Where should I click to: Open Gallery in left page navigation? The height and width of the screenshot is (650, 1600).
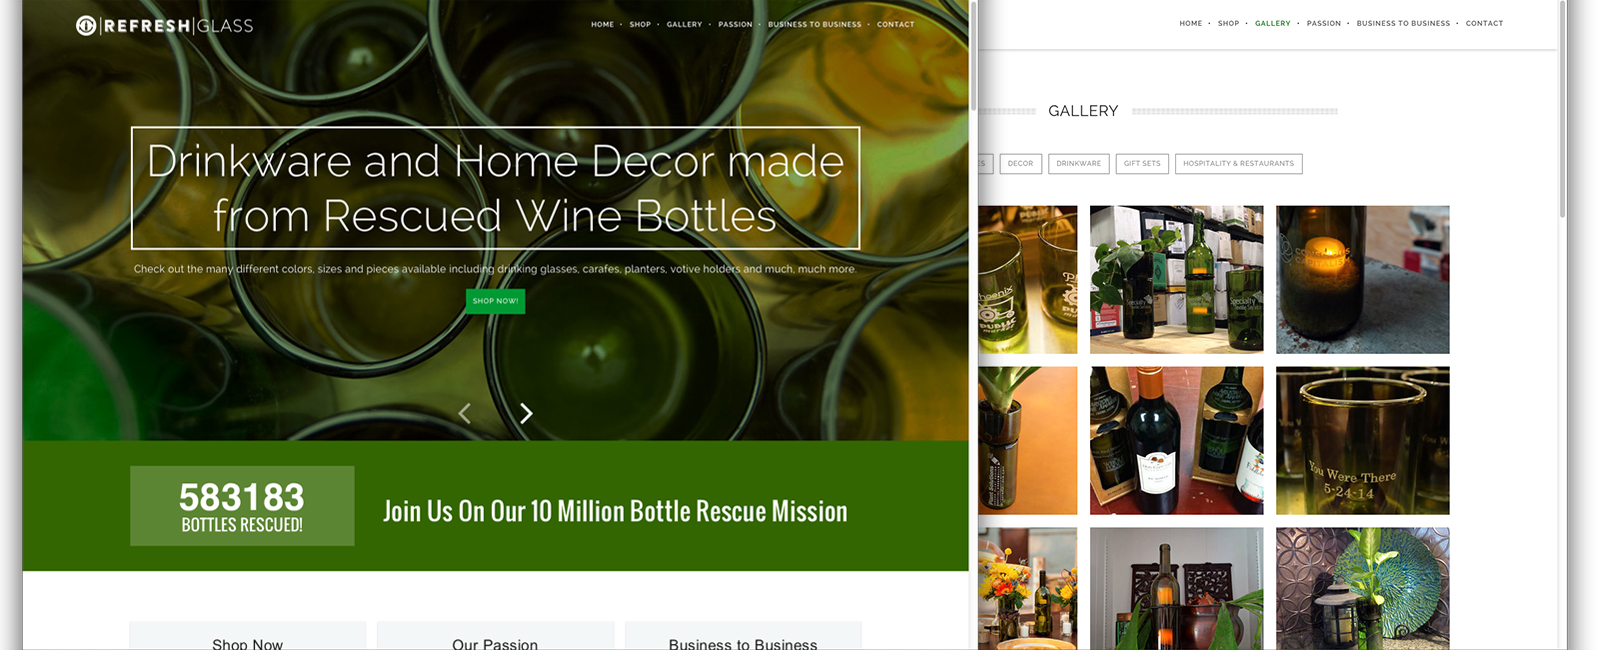tap(684, 24)
